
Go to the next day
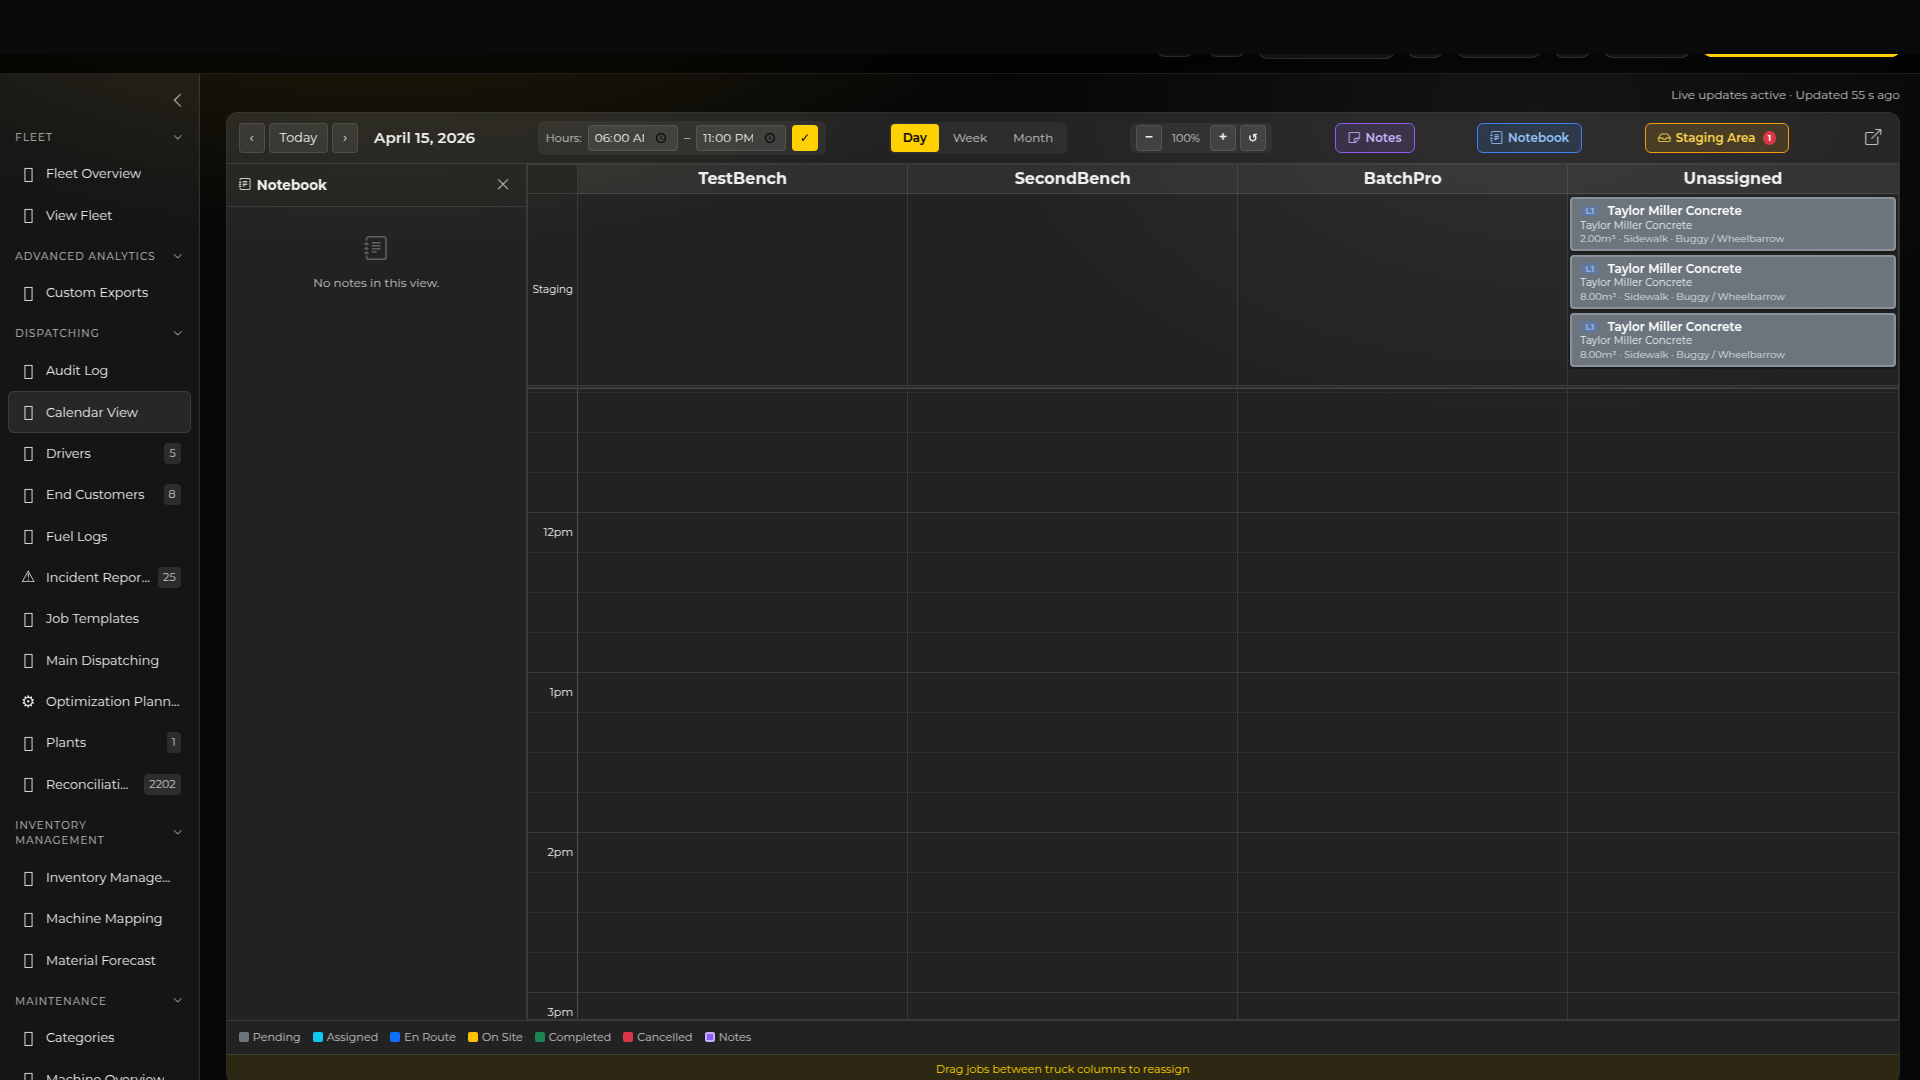click(345, 138)
